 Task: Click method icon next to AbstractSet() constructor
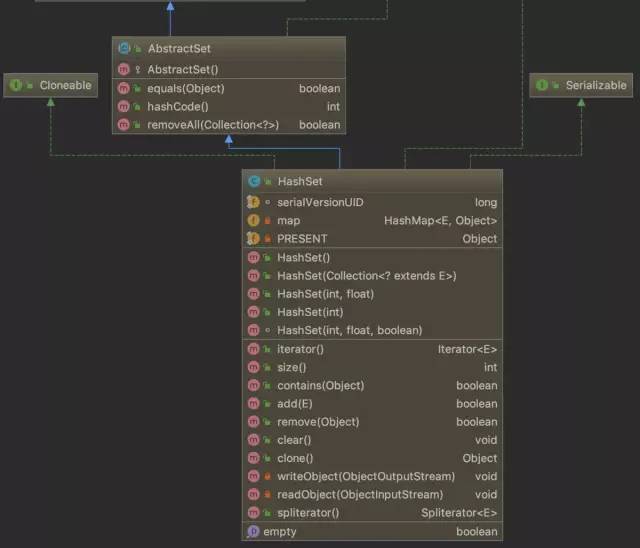(x=124, y=69)
